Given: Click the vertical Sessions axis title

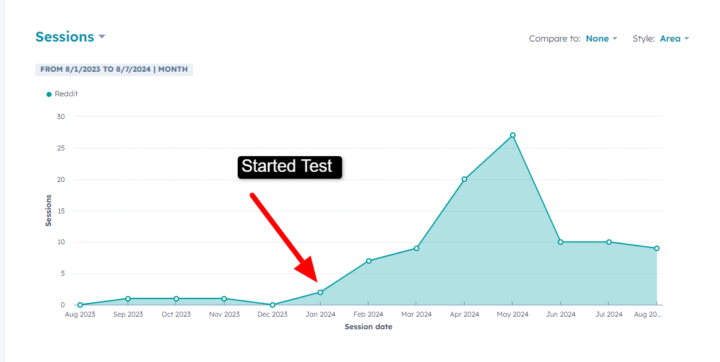Looking at the screenshot, I should [48, 210].
